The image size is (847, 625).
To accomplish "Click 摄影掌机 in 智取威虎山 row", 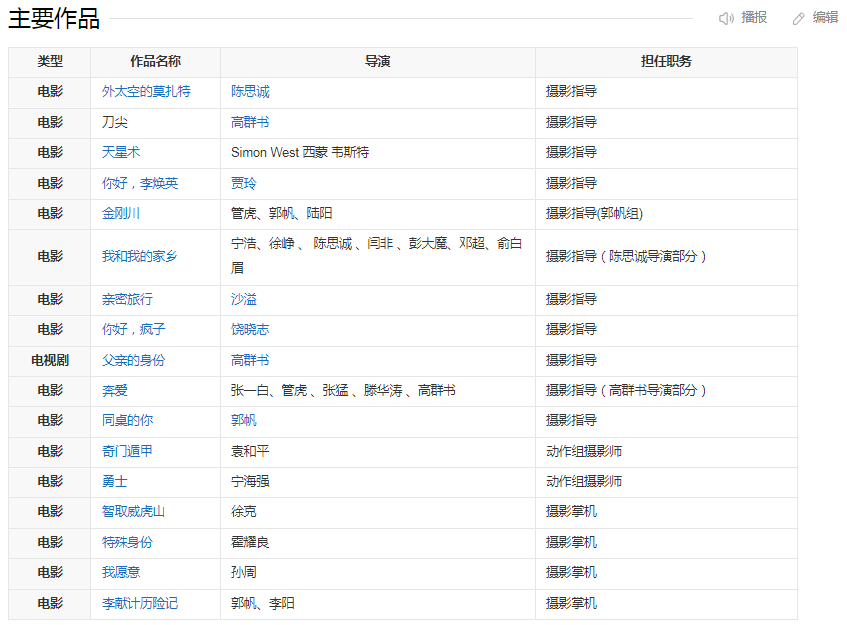I will tap(571, 511).
